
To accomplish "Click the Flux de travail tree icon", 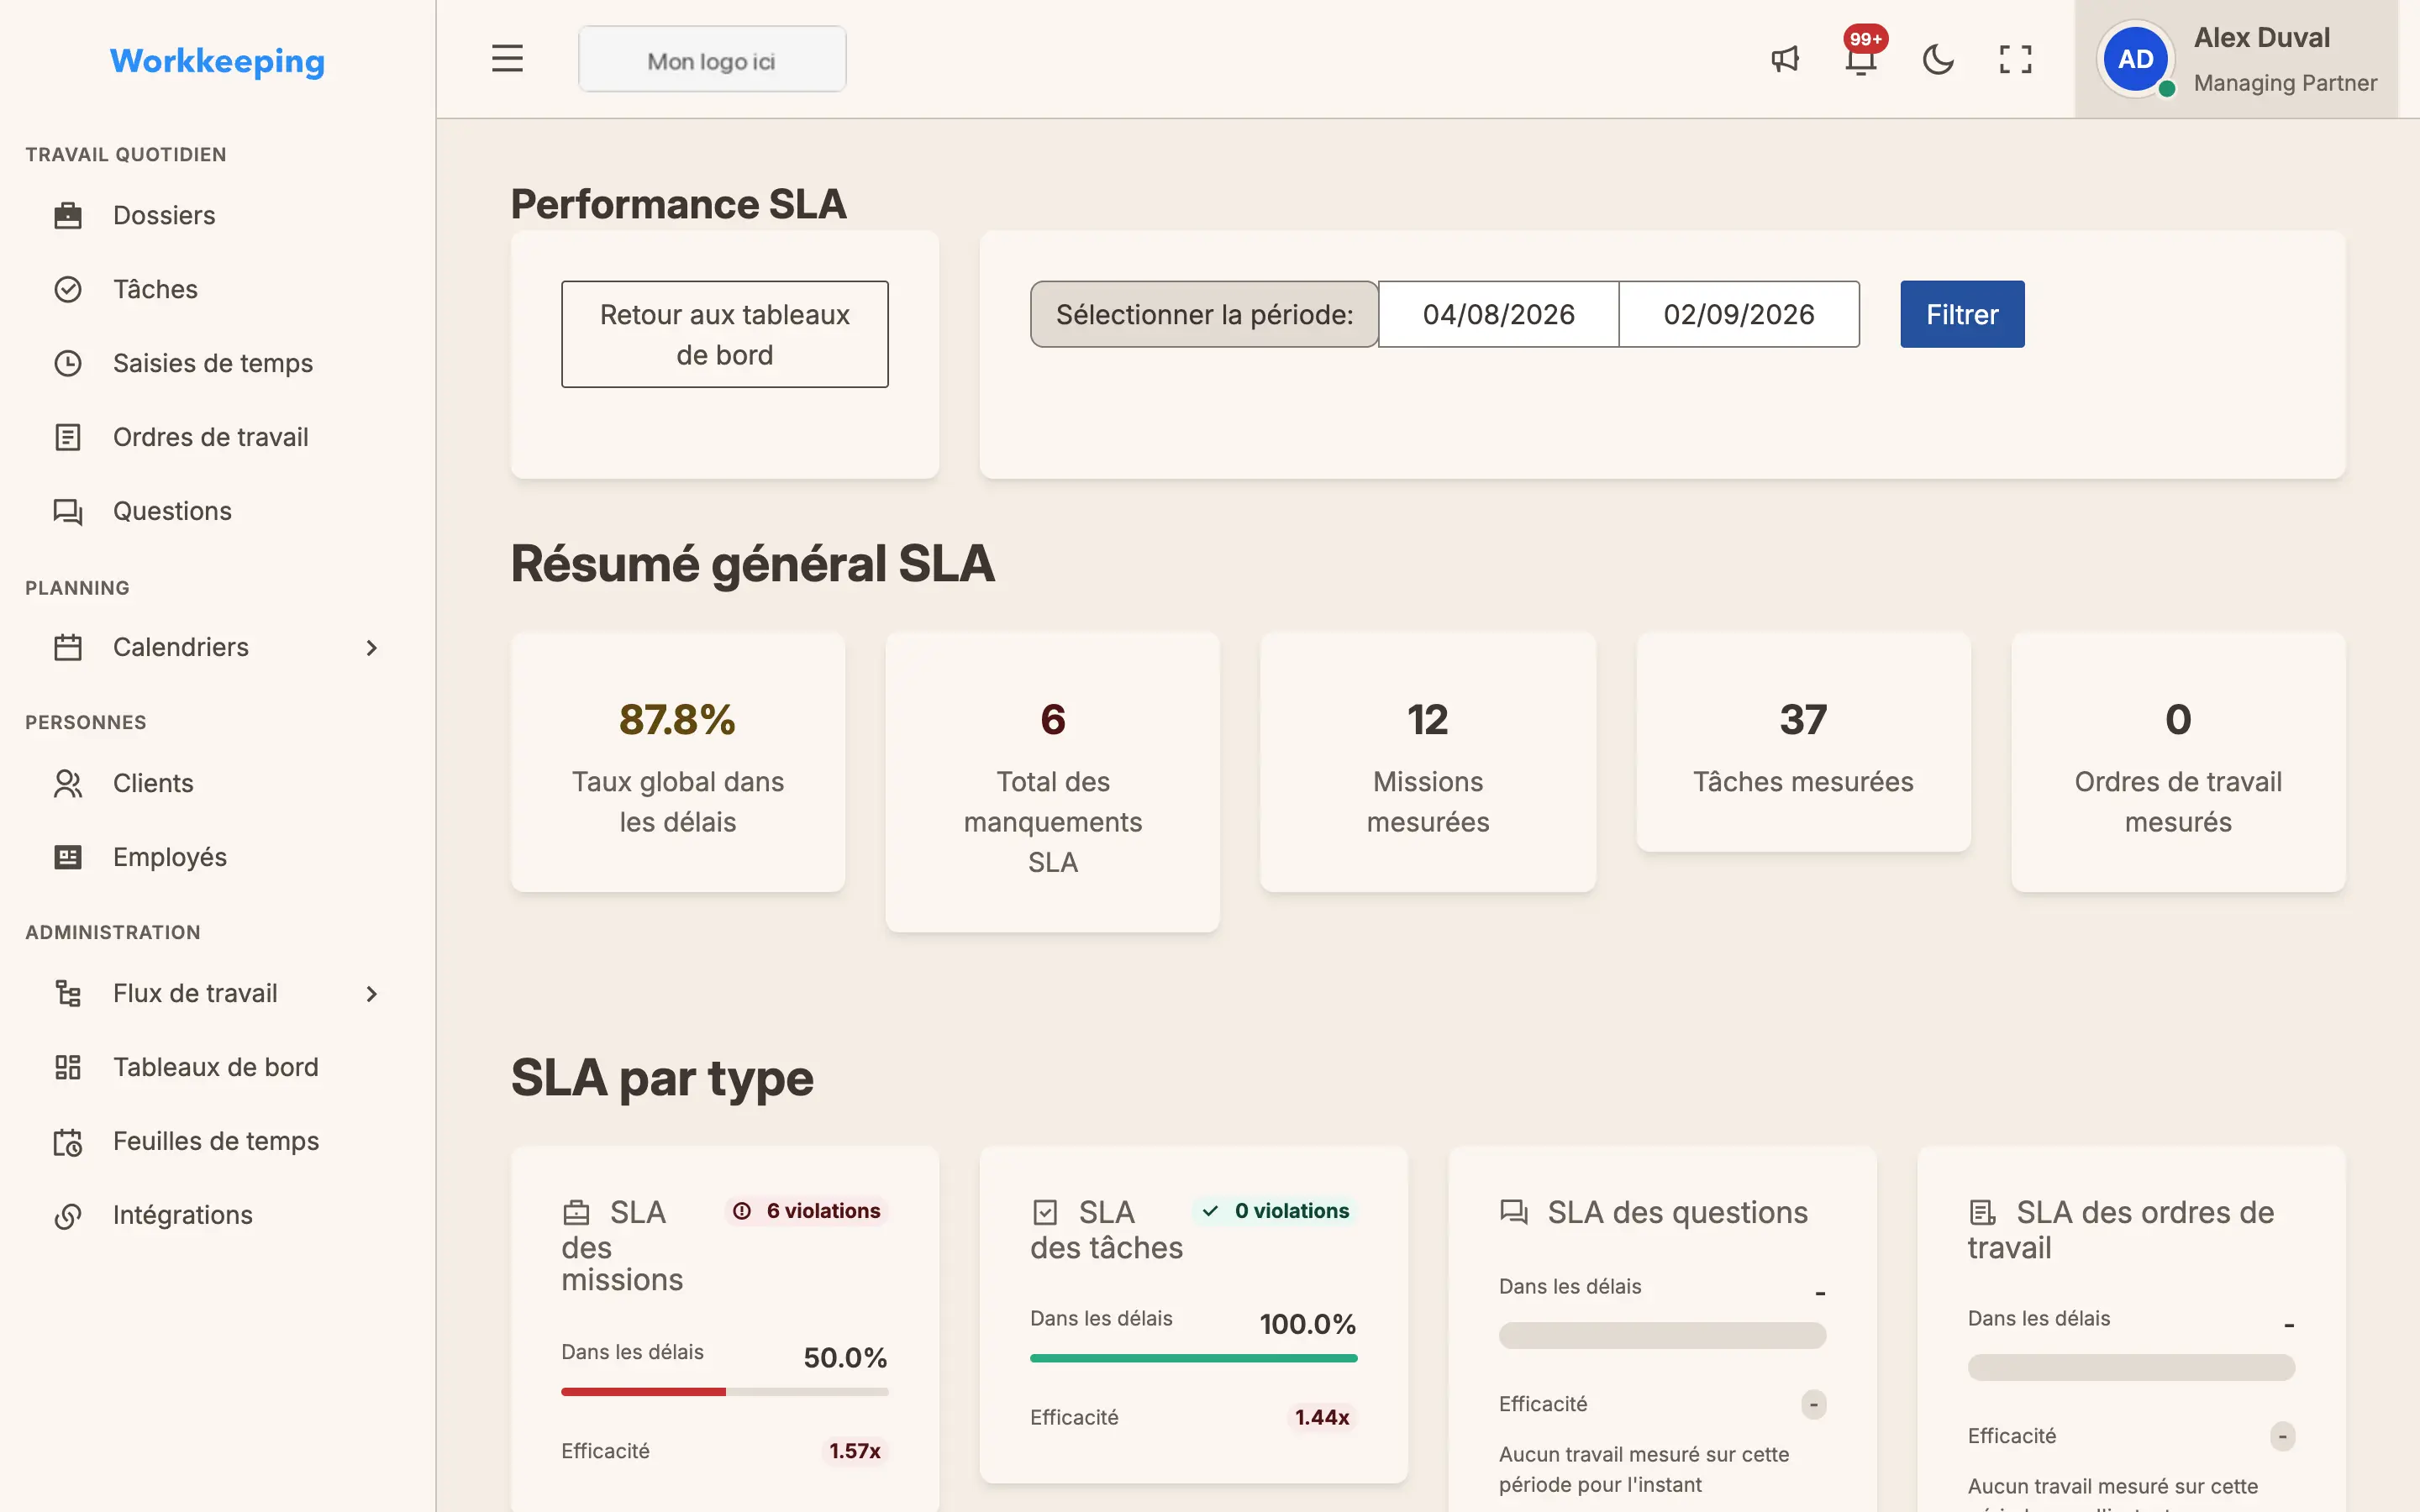I will click(68, 993).
